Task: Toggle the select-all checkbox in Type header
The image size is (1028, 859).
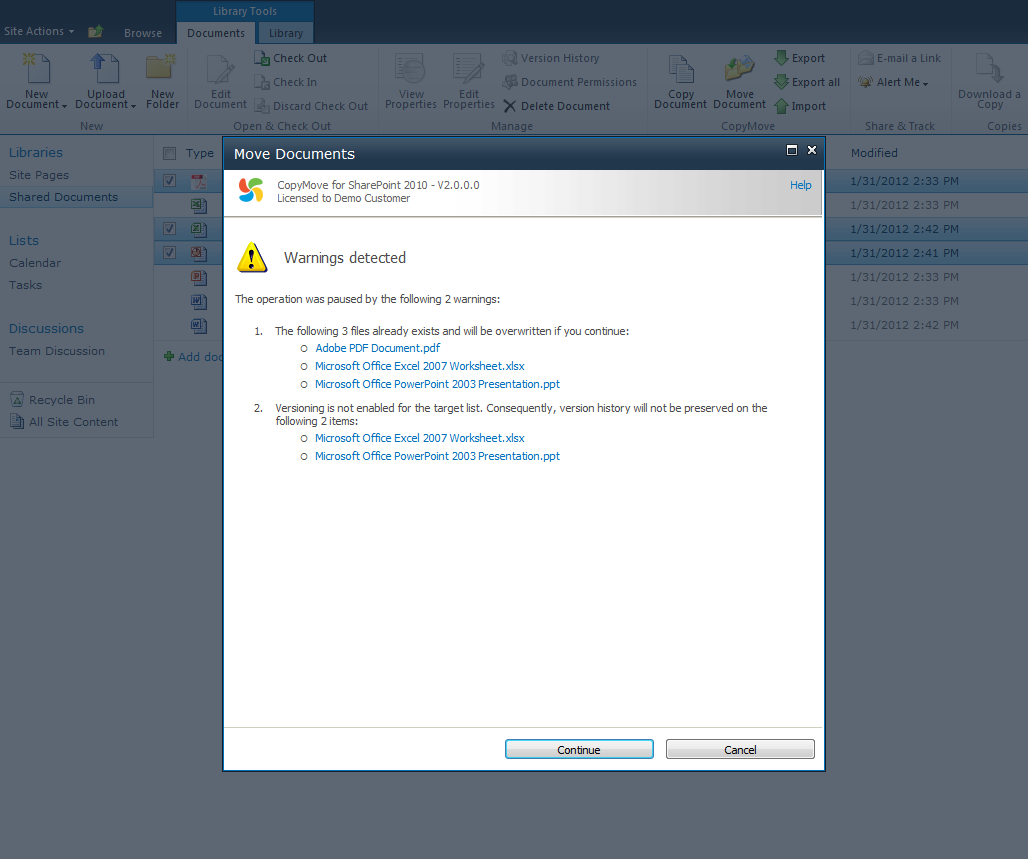Action: [170, 153]
